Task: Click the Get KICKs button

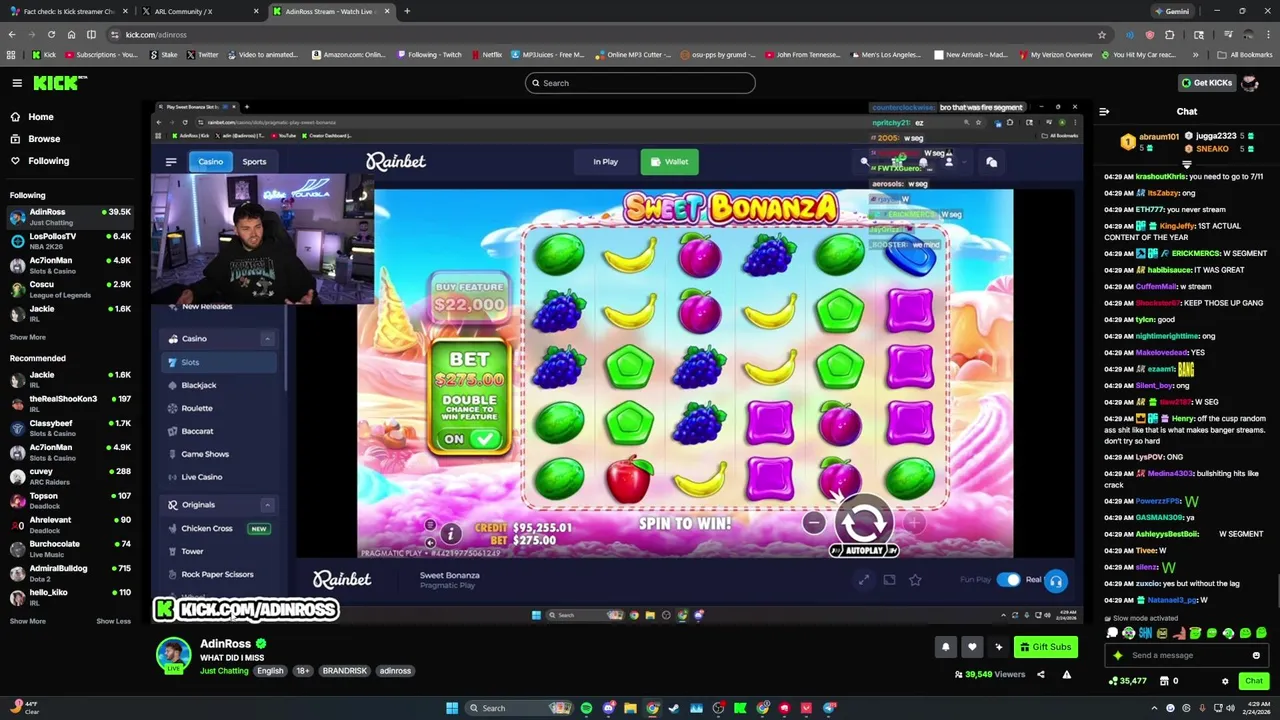Action: tap(1206, 83)
